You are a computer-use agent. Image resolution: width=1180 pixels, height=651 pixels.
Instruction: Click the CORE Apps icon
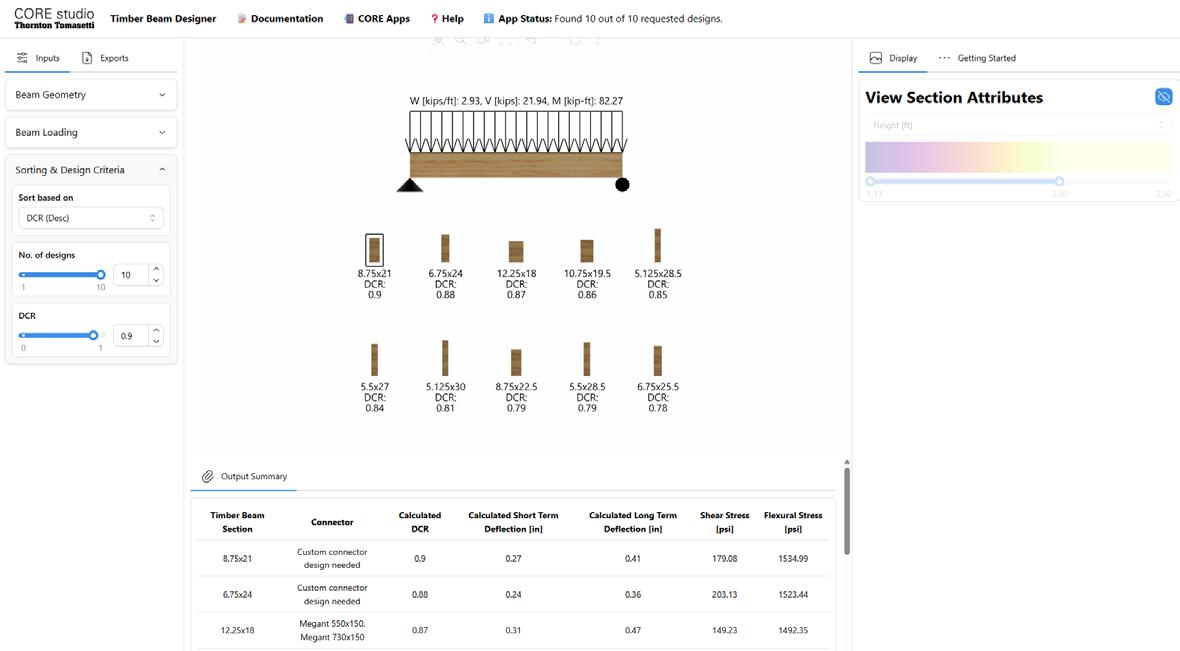tap(348, 19)
